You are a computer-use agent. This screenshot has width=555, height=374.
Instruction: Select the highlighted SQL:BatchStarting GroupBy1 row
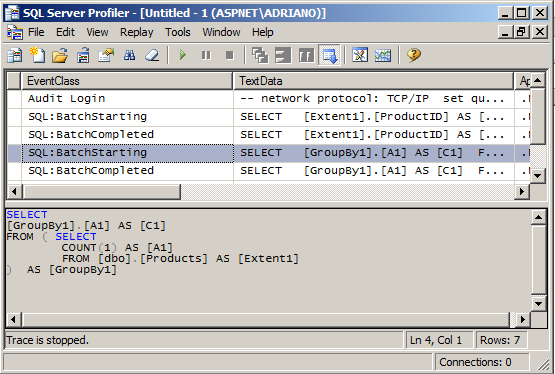pos(268,153)
